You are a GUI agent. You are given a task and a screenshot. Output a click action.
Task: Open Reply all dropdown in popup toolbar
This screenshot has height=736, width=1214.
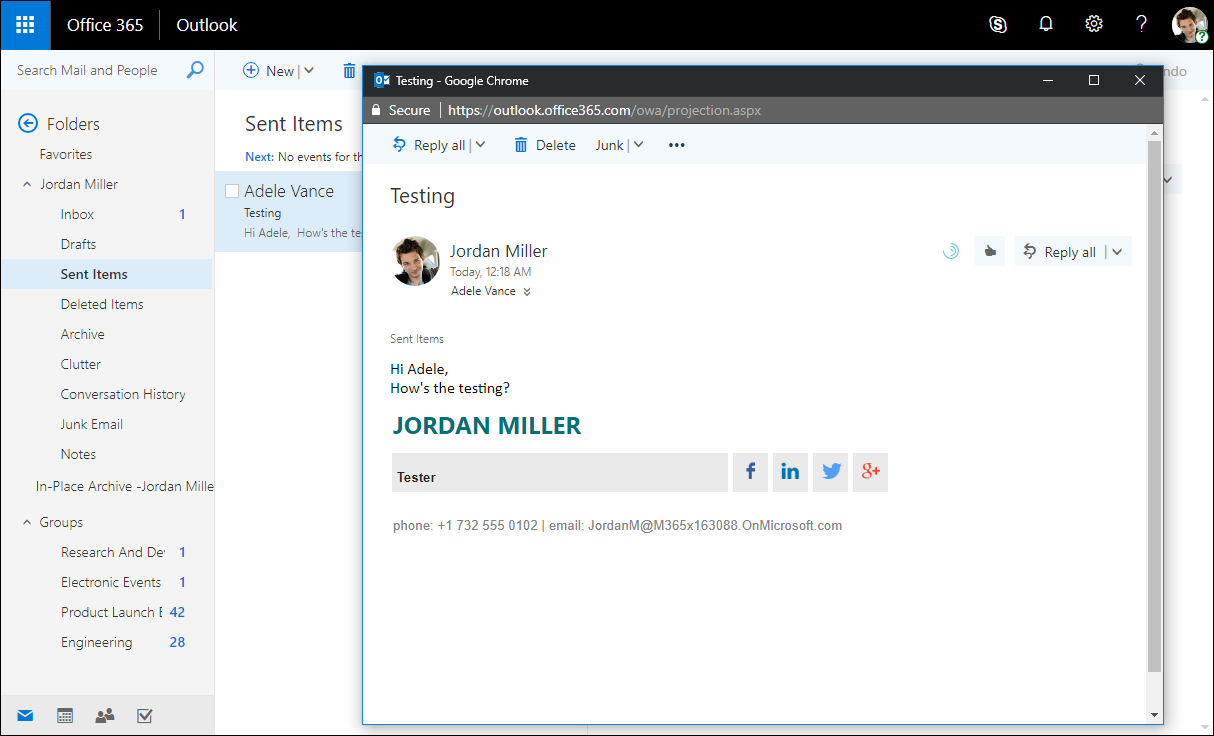pos(480,145)
